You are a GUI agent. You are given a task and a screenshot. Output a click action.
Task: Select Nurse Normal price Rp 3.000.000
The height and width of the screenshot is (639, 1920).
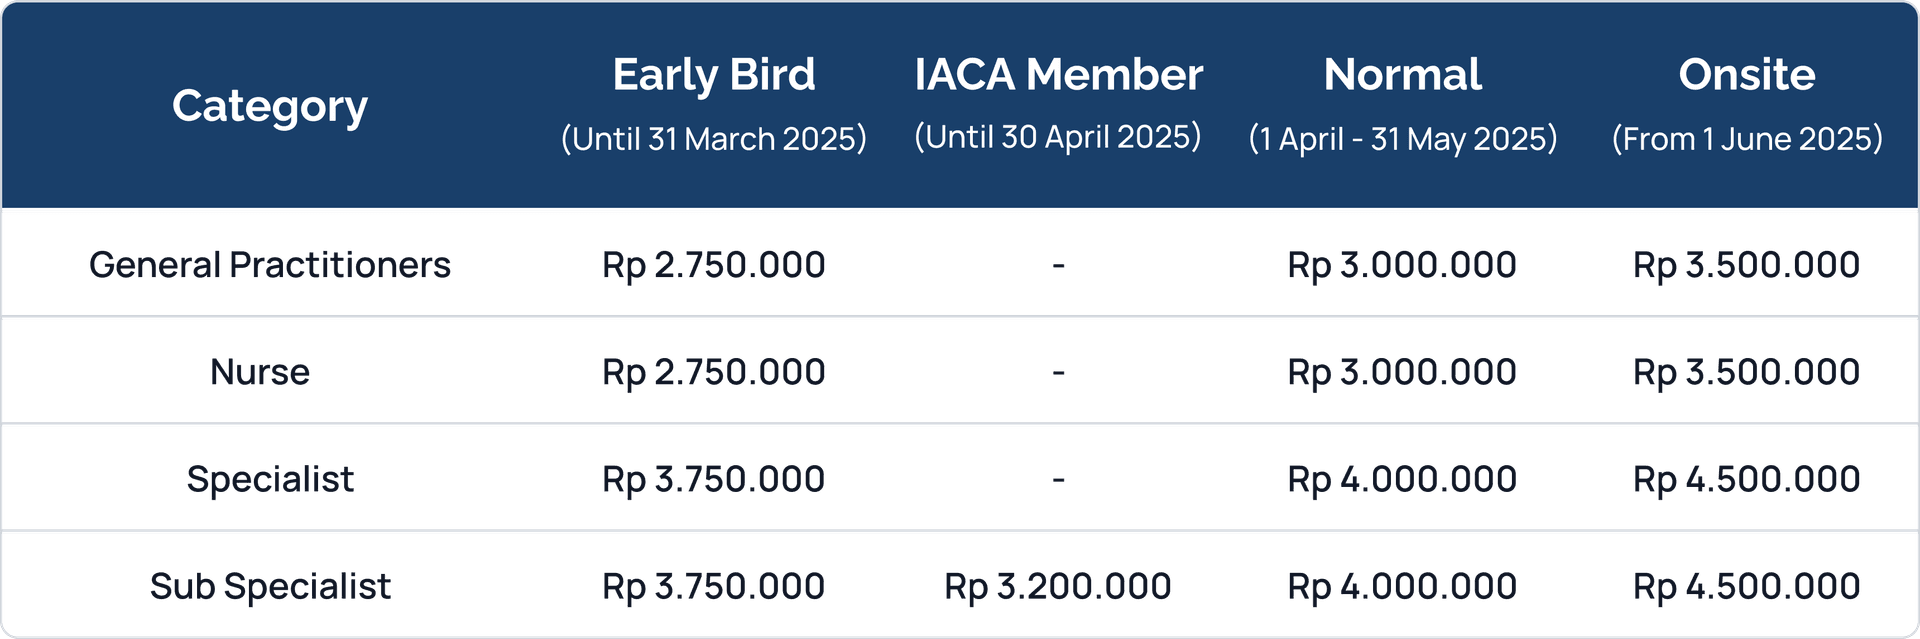point(1402,372)
